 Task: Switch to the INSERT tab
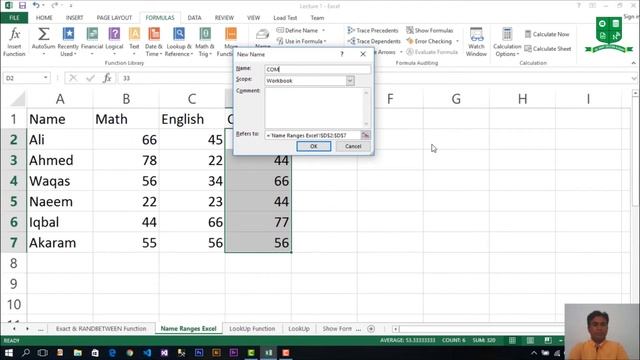pos(74,18)
